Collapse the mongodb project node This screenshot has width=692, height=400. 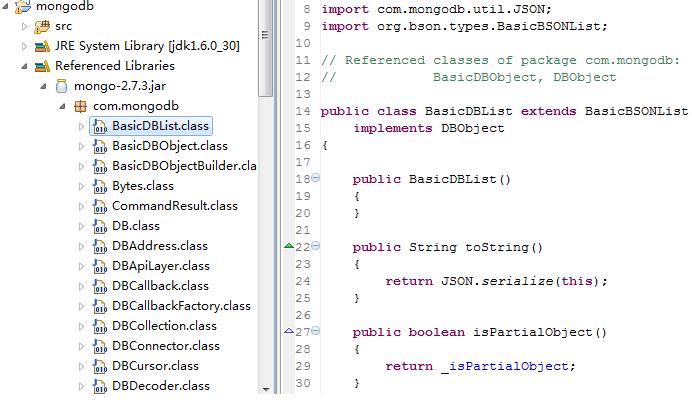tap(5, 6)
